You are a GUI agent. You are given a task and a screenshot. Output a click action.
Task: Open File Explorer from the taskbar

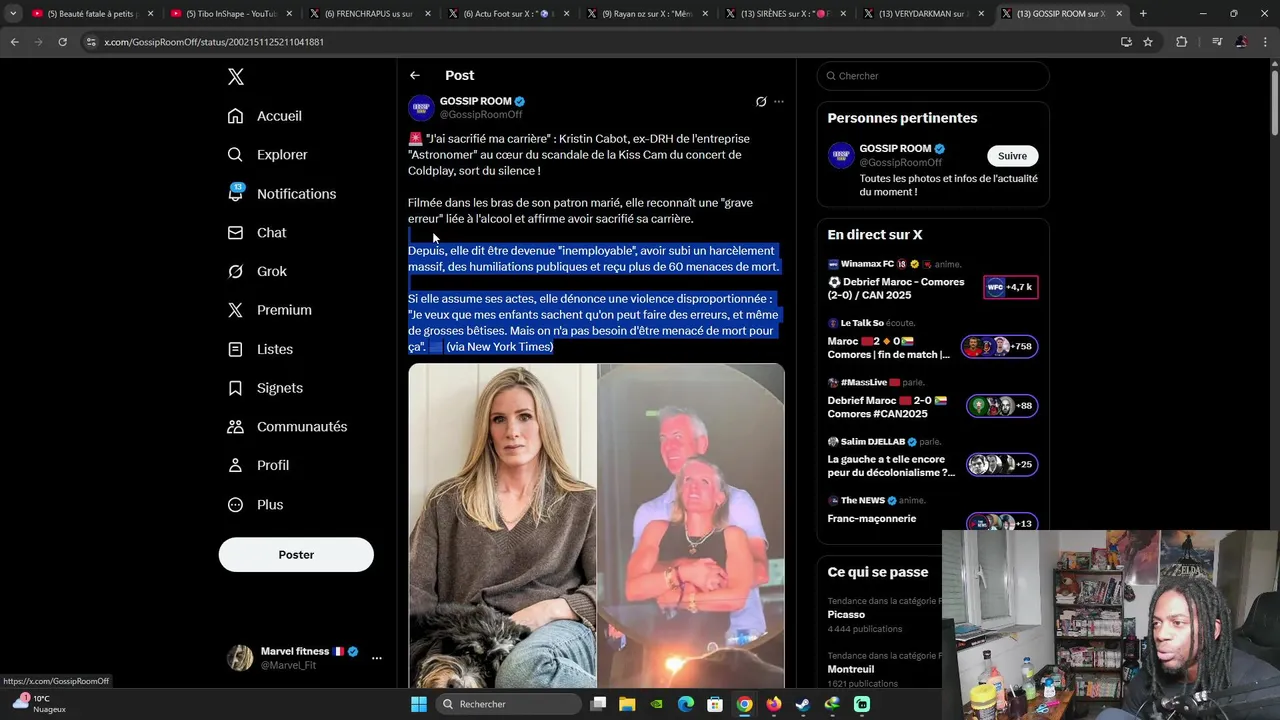[627, 704]
